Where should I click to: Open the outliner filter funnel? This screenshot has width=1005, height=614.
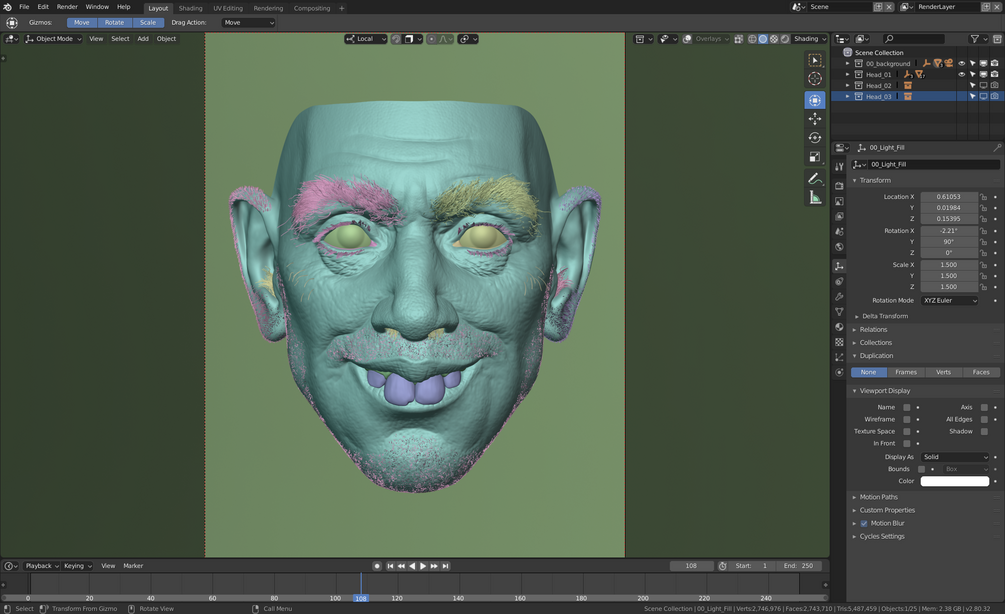[x=975, y=39]
